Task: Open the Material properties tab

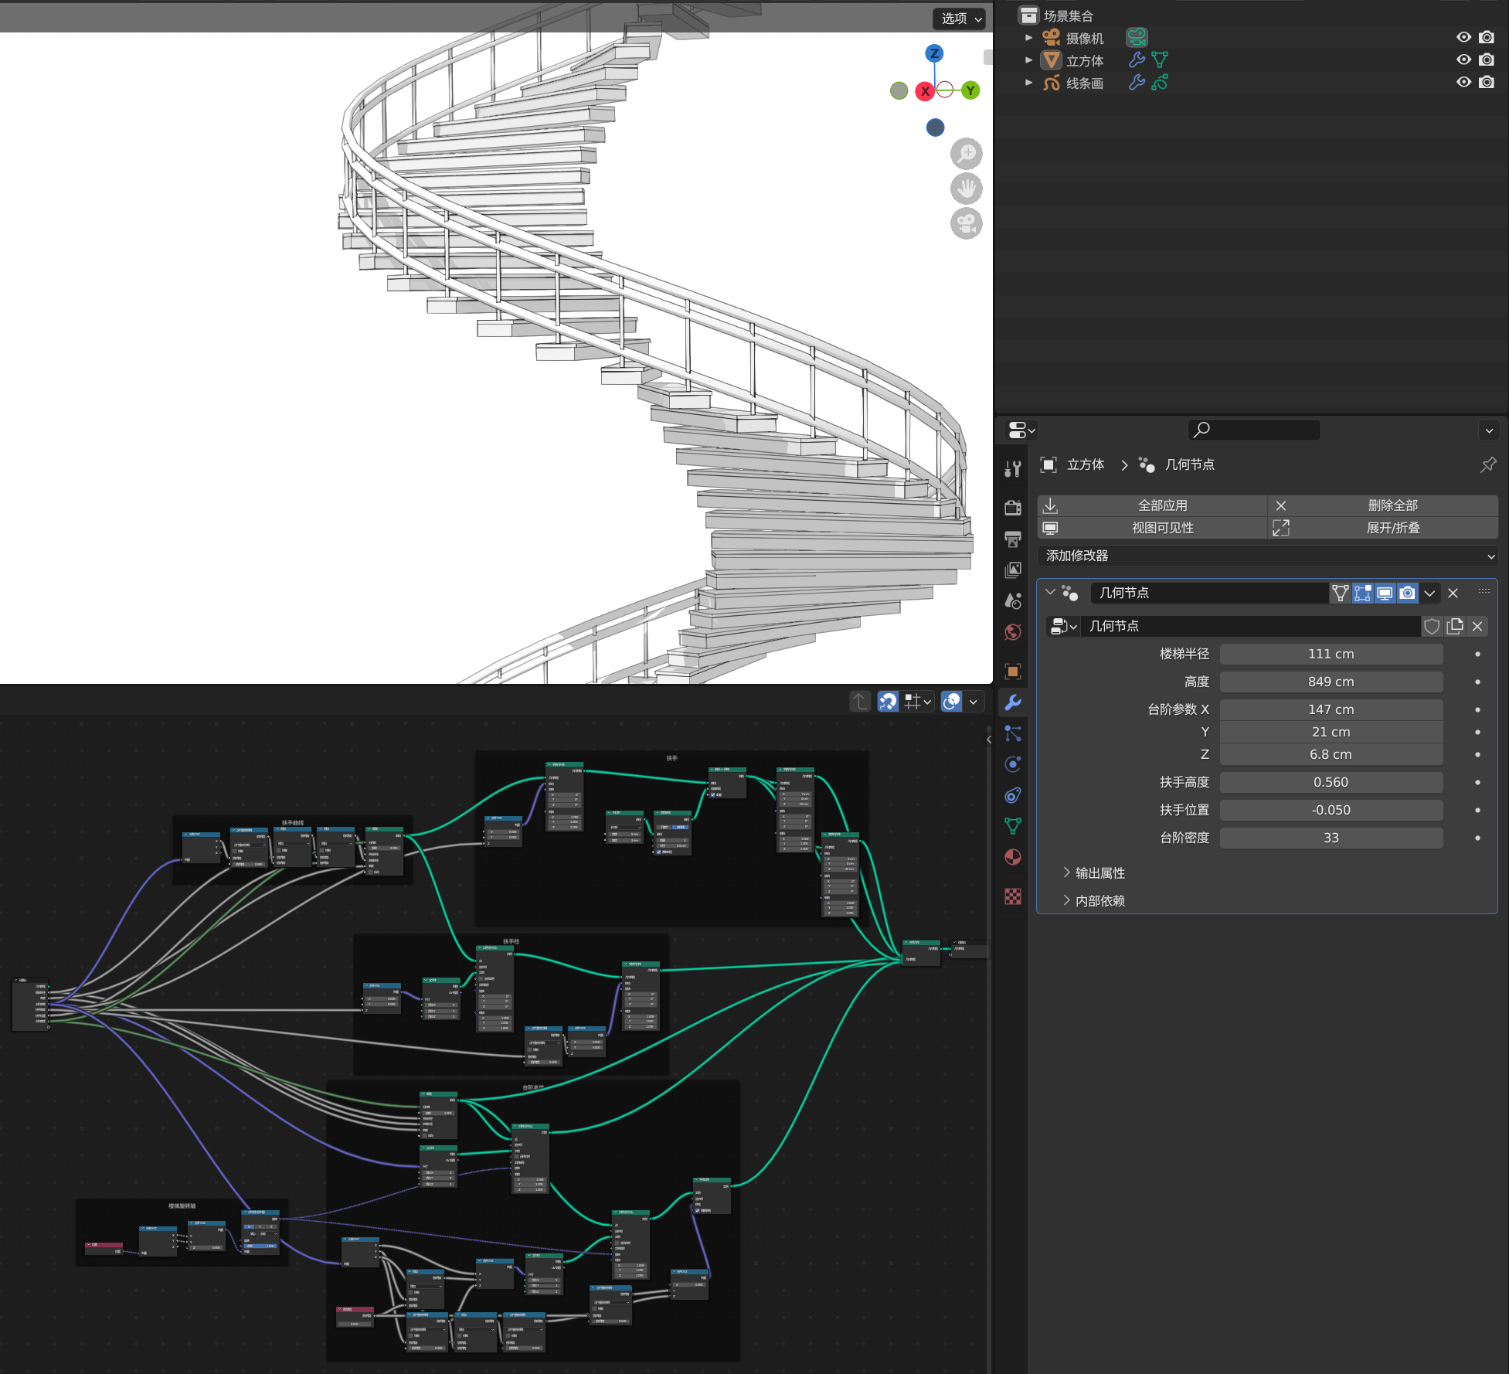Action: coord(1013,857)
